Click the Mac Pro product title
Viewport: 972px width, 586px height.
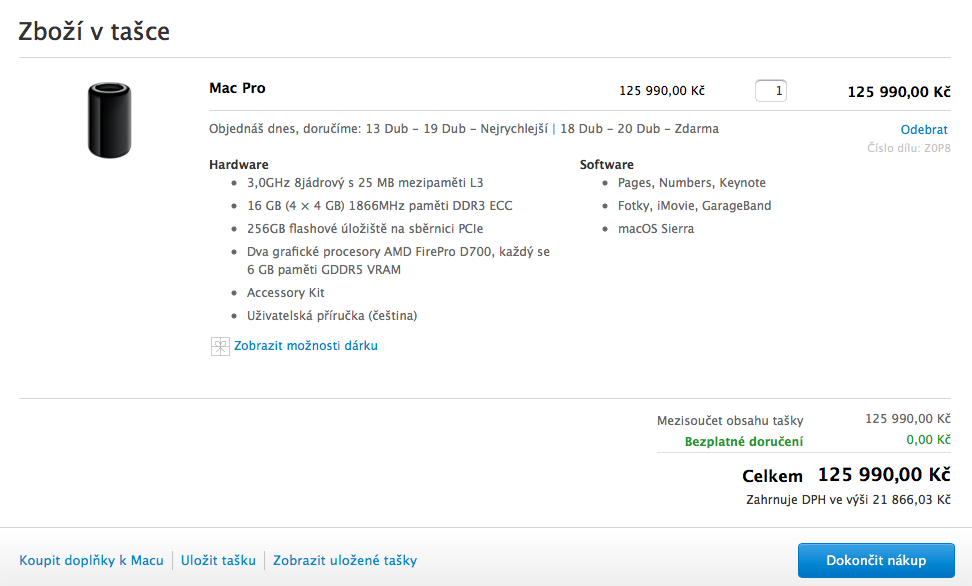coord(237,88)
